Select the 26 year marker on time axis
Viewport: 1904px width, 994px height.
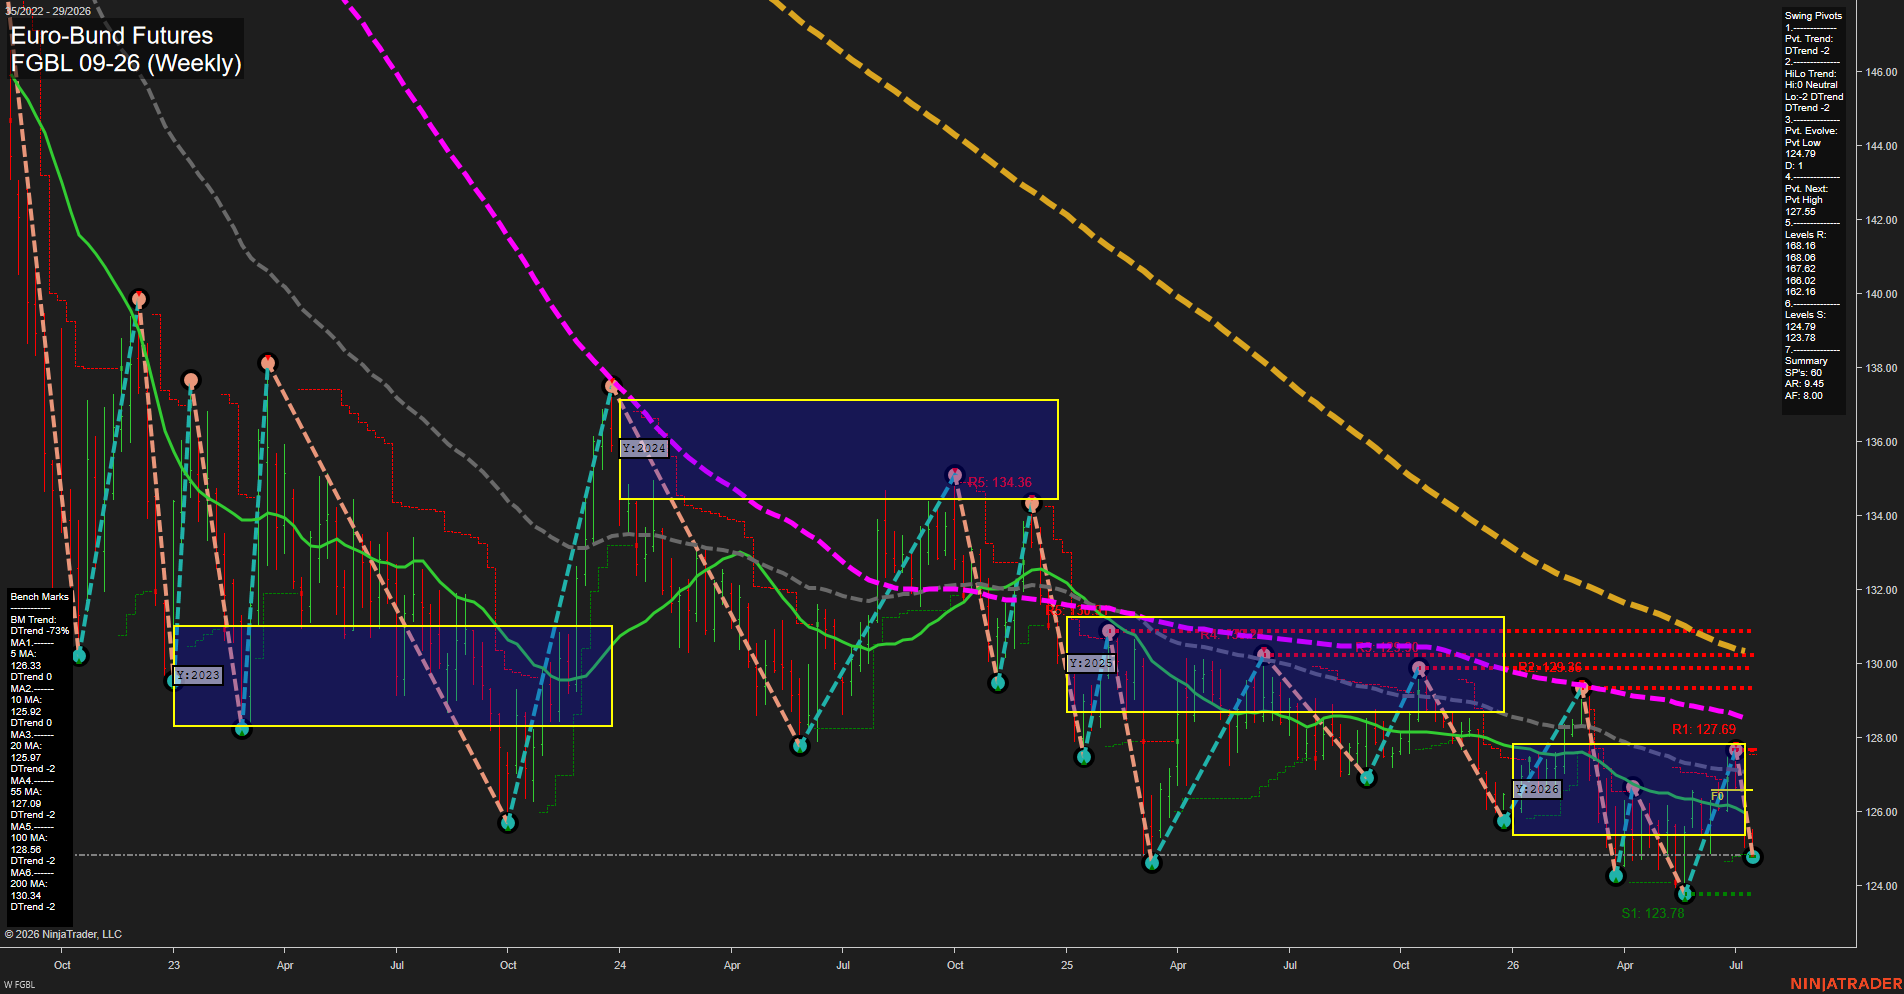(1513, 965)
